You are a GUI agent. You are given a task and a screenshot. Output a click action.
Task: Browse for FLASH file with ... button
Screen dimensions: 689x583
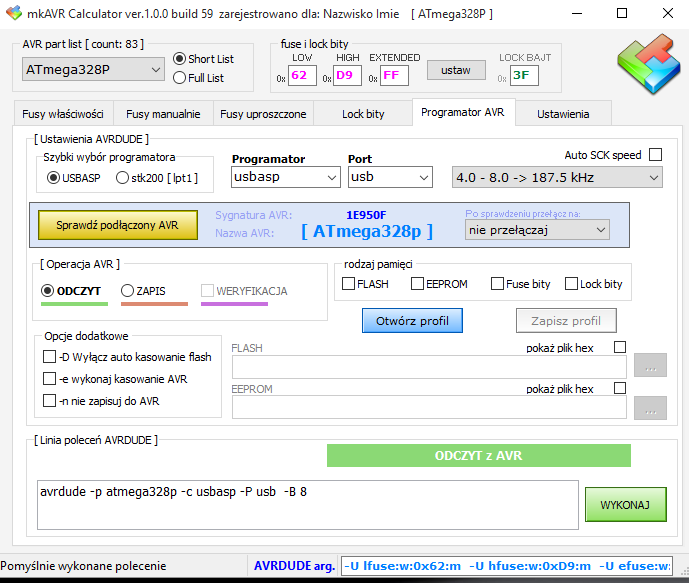650,365
